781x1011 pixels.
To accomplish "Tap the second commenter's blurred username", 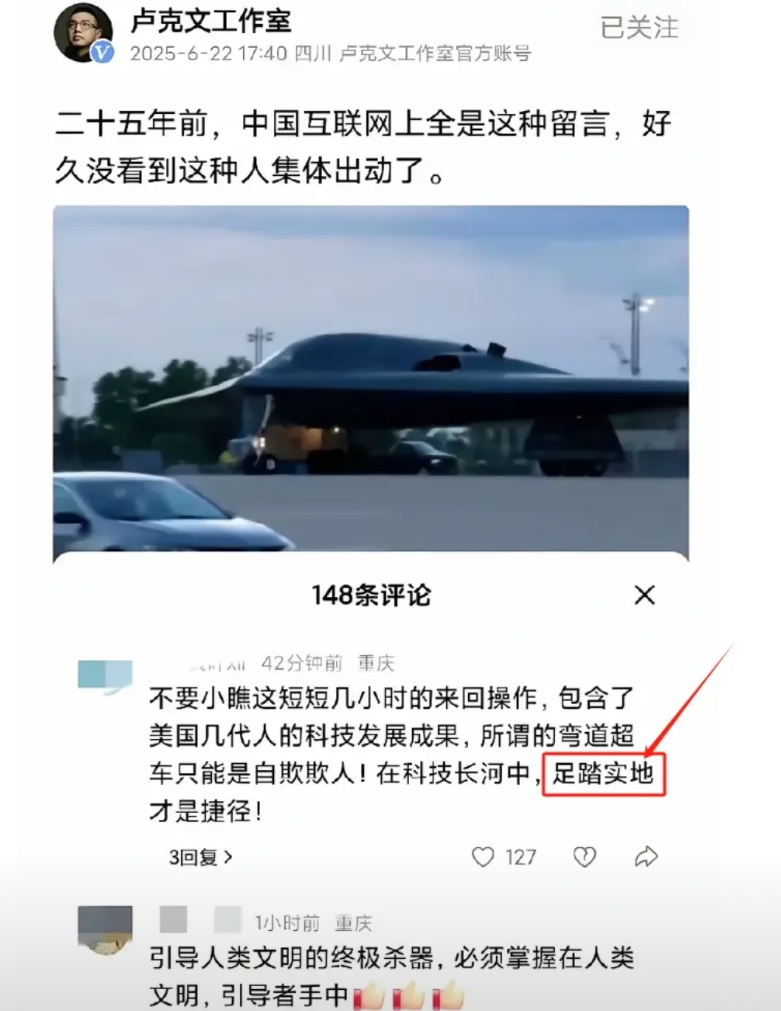I will 200,920.
